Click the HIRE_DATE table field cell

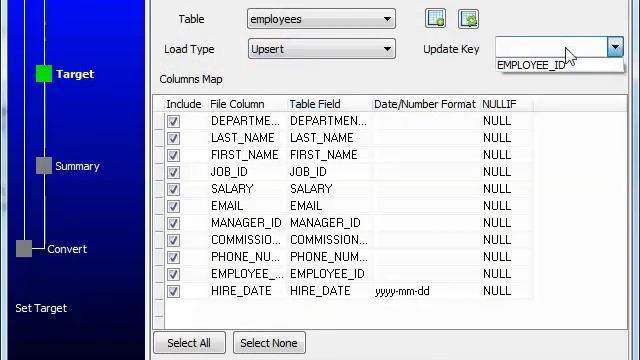pyautogui.click(x=329, y=291)
